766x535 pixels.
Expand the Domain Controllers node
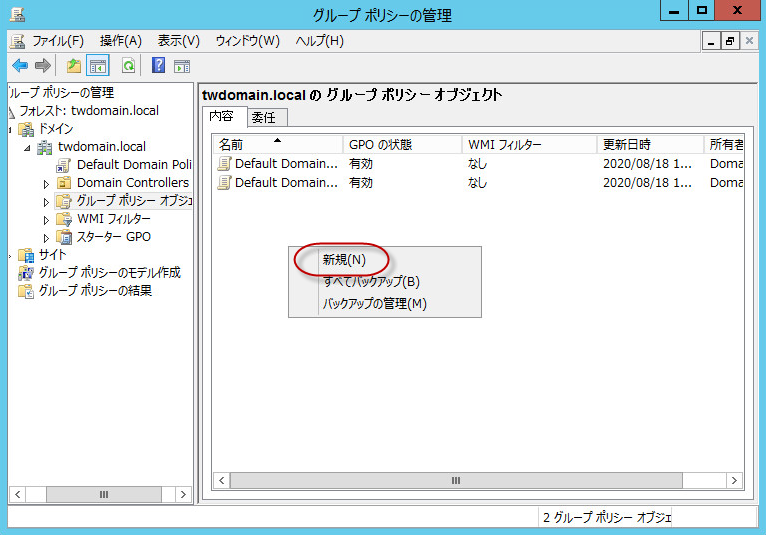coord(46,184)
